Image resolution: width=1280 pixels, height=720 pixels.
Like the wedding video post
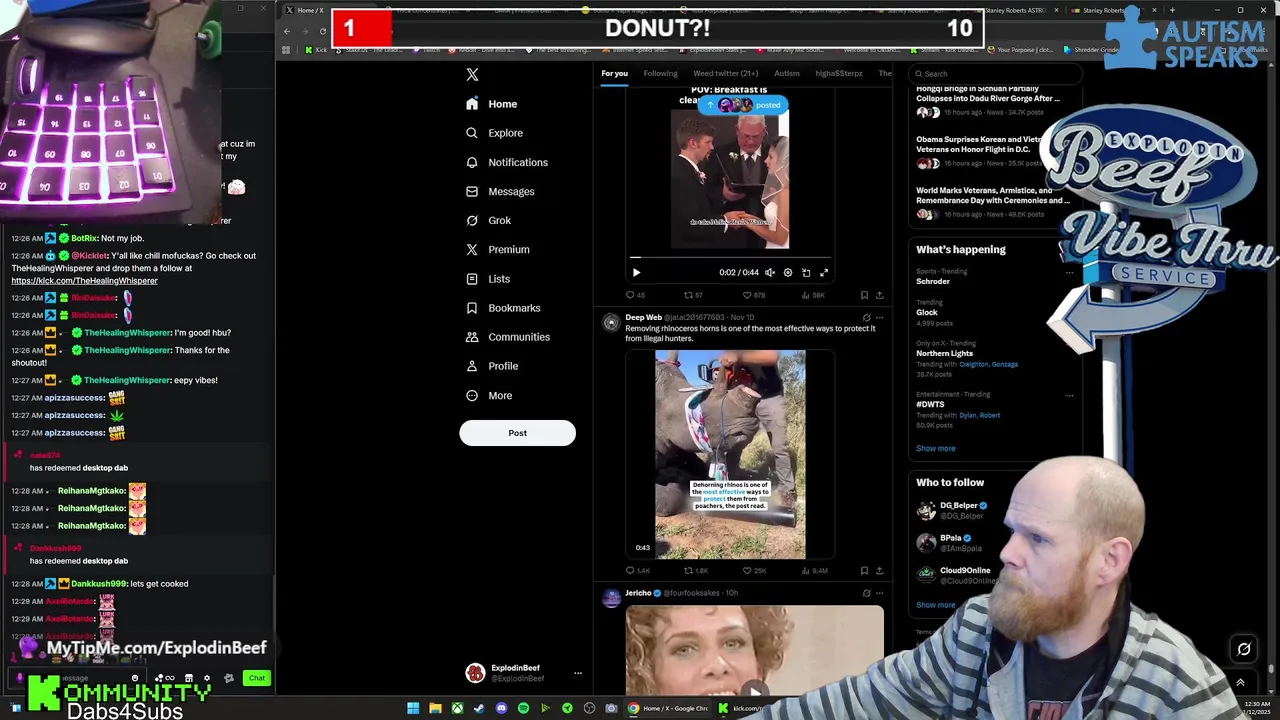tap(753, 295)
